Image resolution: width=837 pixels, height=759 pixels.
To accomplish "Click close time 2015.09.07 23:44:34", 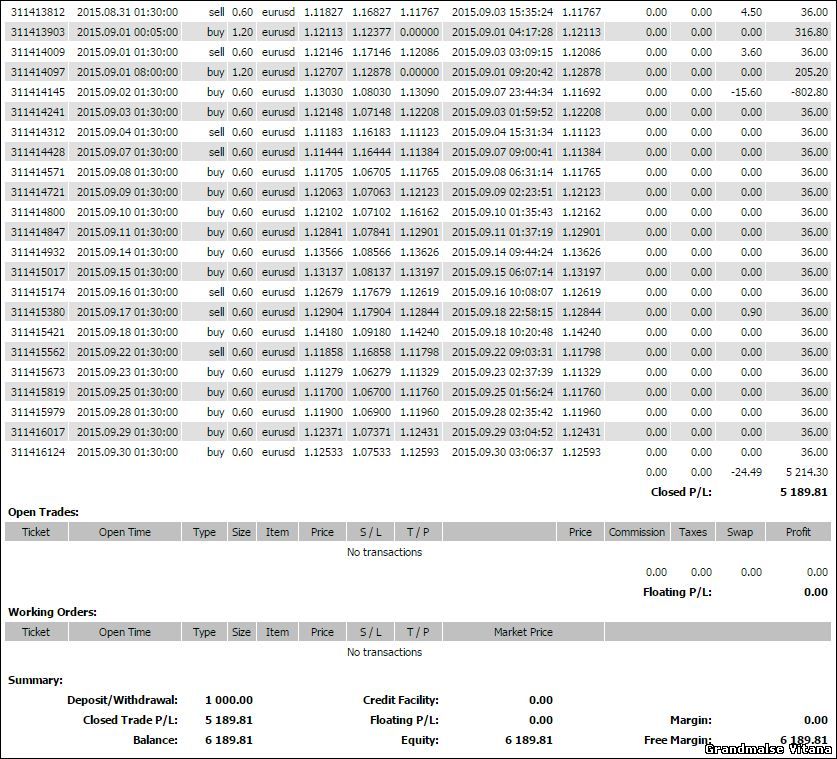I will tap(502, 92).
